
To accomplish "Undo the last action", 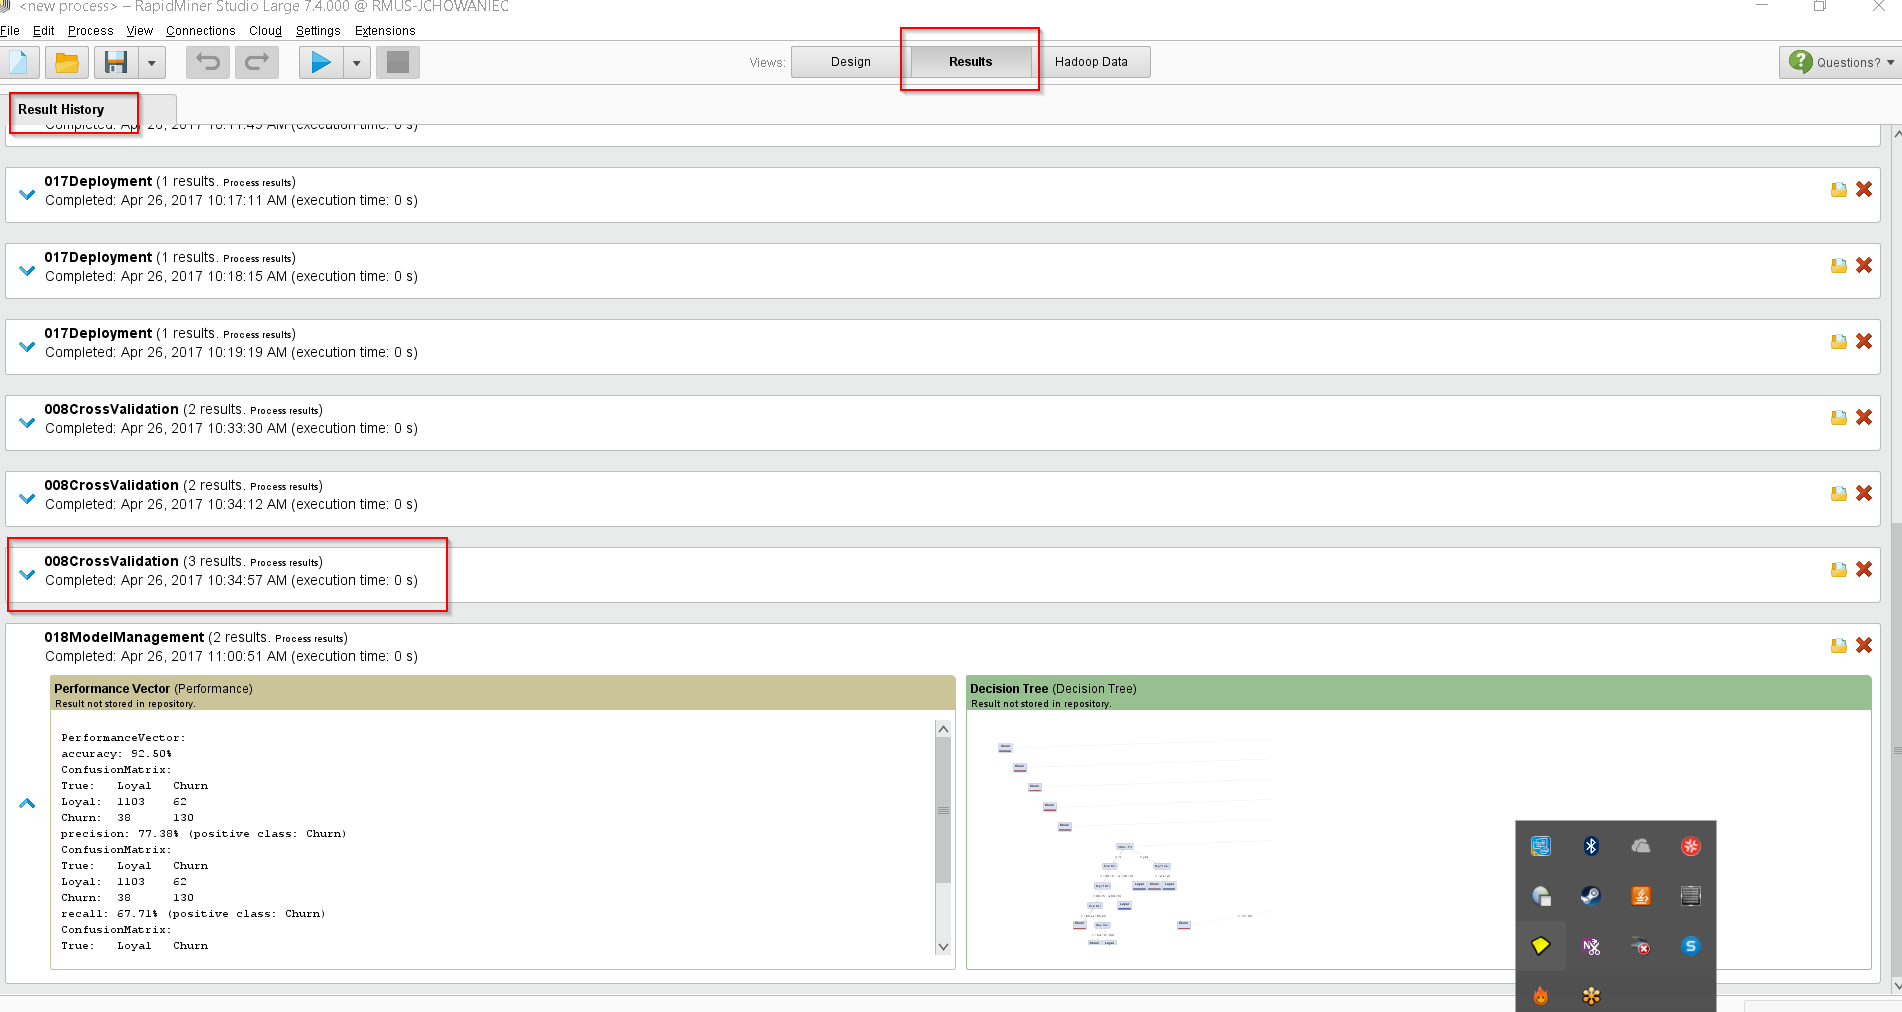I will pos(208,63).
